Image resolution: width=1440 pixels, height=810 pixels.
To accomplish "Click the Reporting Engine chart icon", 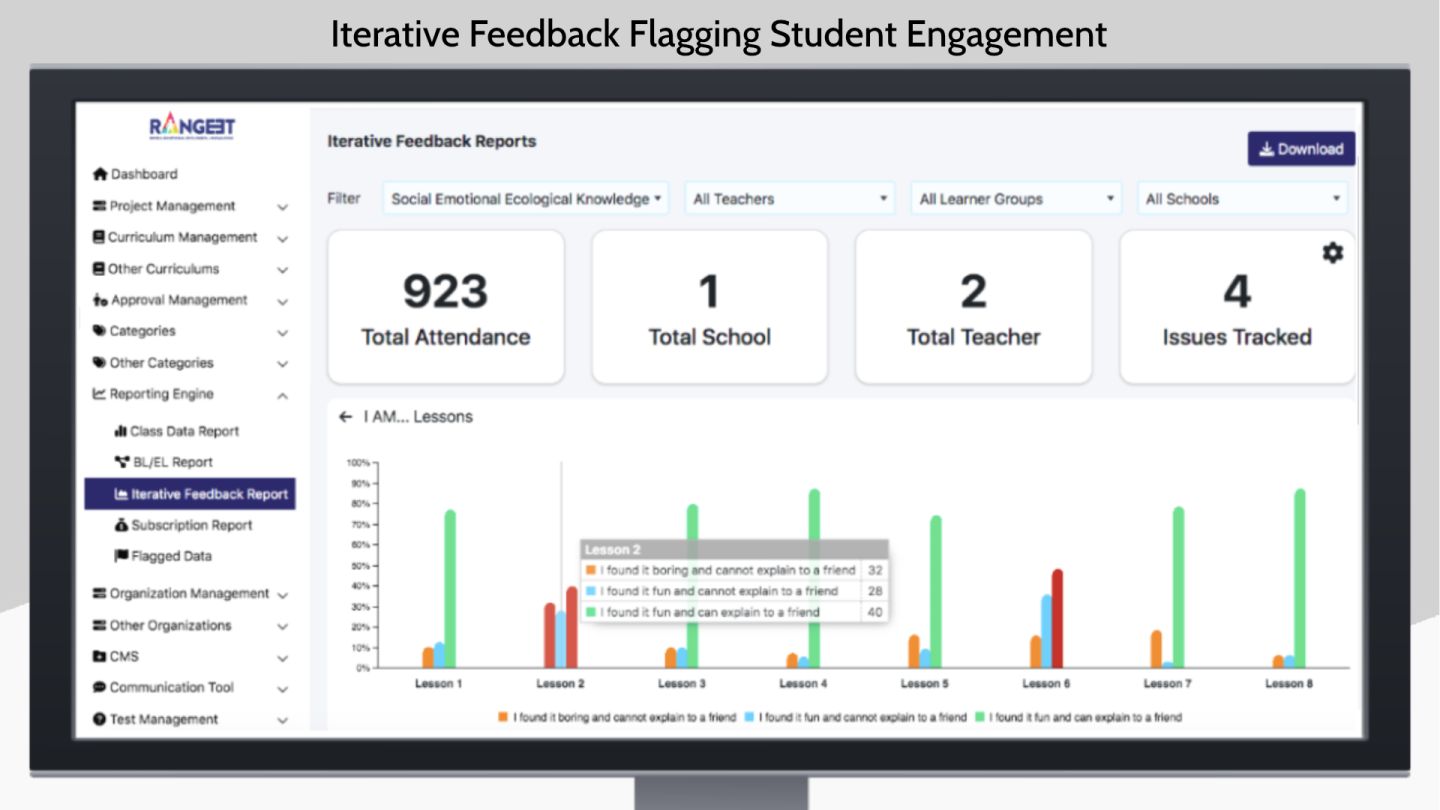I will click(99, 394).
